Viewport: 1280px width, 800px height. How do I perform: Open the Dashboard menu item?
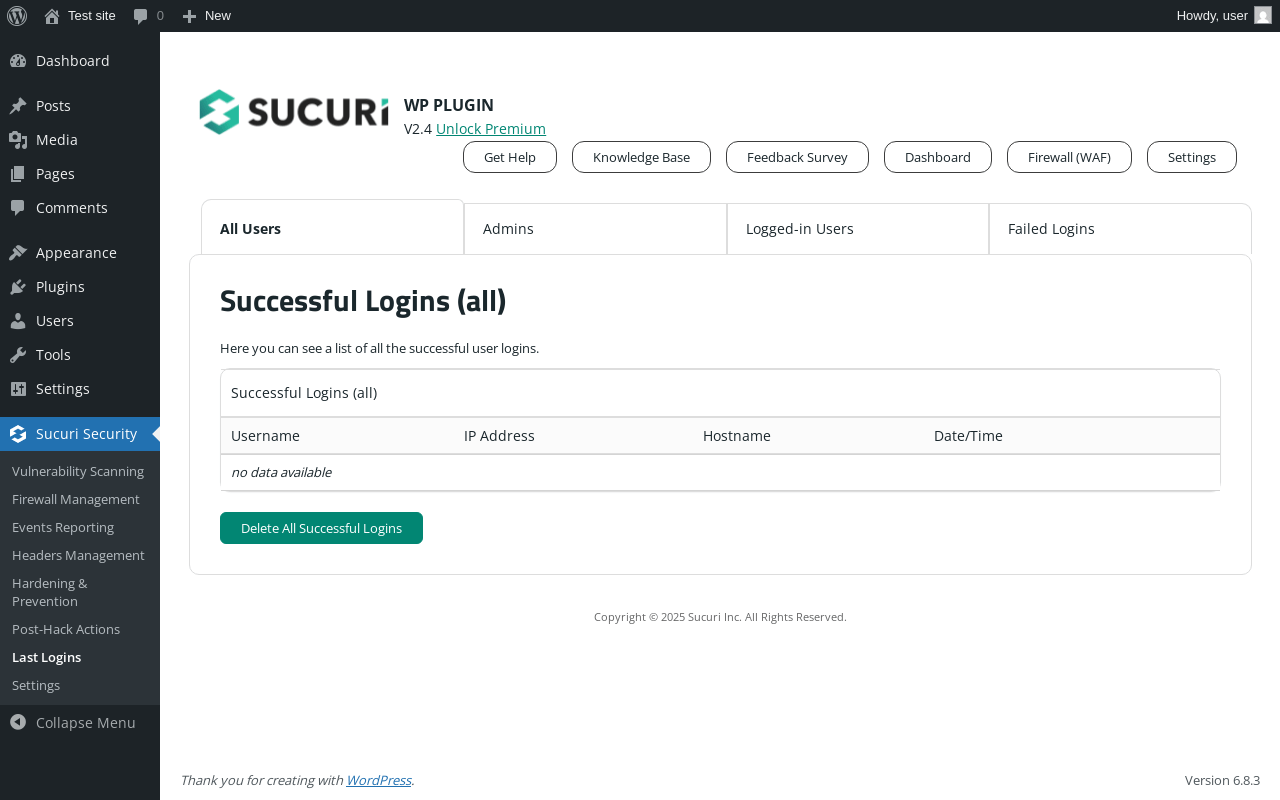tap(80, 61)
